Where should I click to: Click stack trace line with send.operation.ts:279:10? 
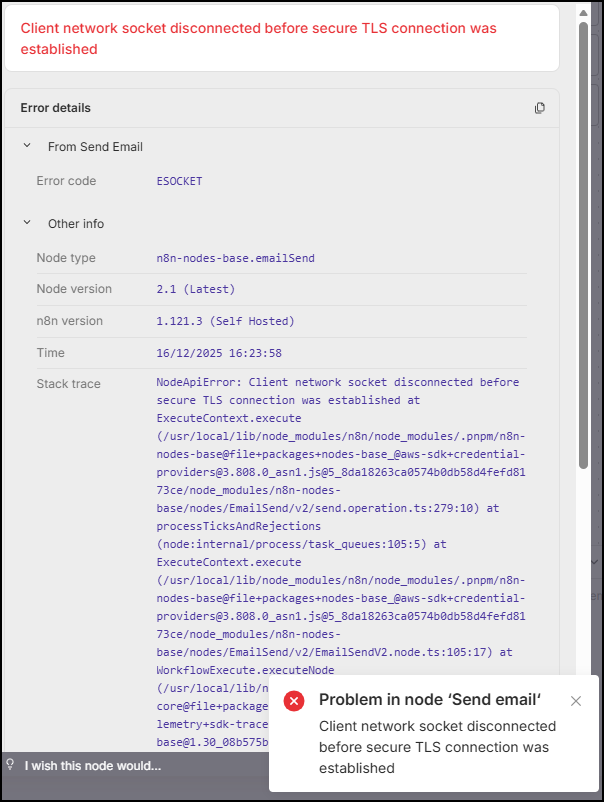(x=328, y=508)
